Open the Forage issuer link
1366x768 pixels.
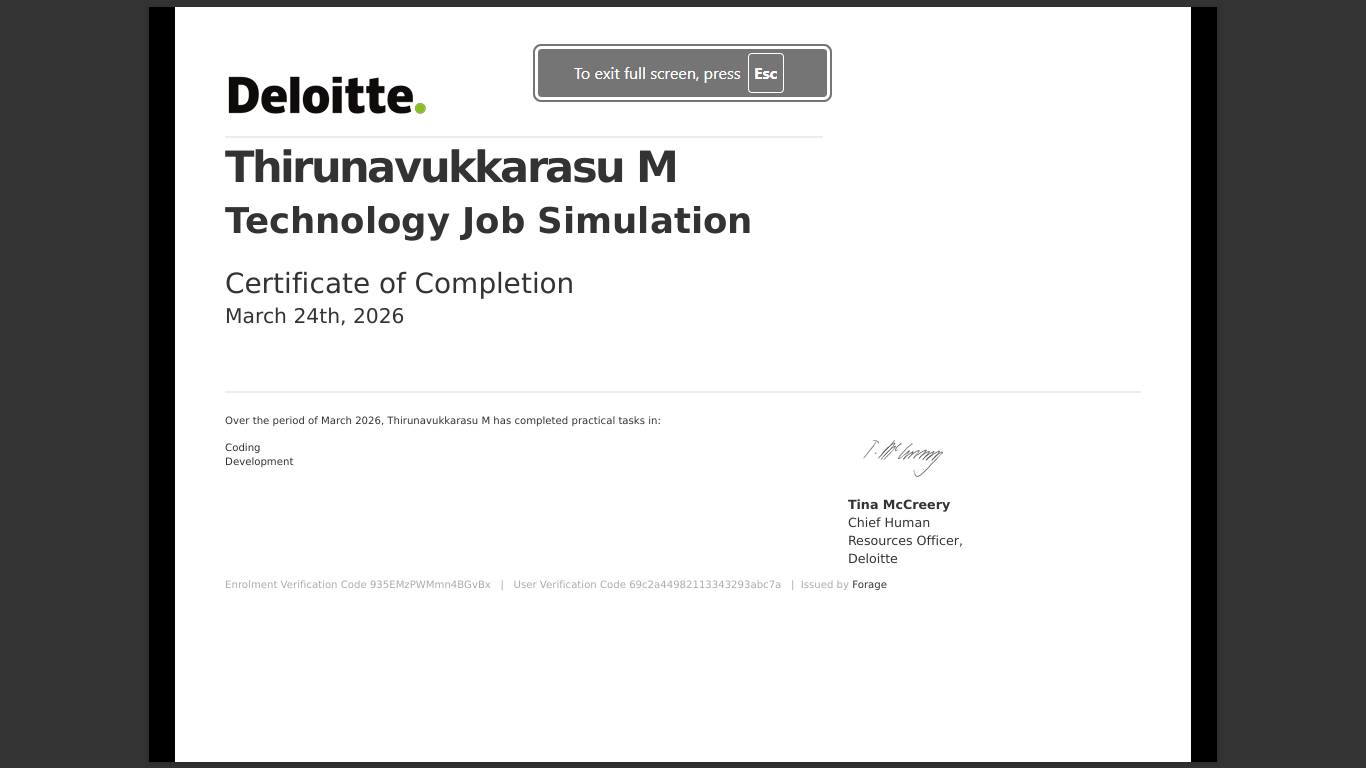click(x=869, y=585)
